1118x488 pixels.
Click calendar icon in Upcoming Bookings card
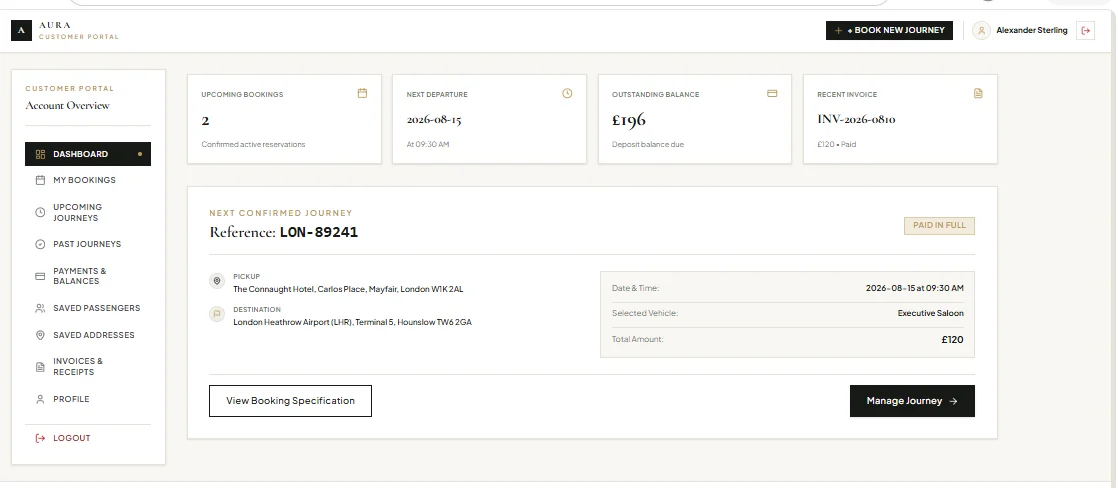[362, 93]
